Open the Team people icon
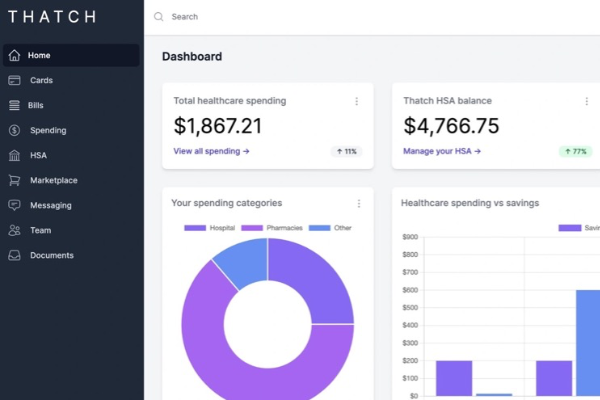 pyautogui.click(x=14, y=230)
